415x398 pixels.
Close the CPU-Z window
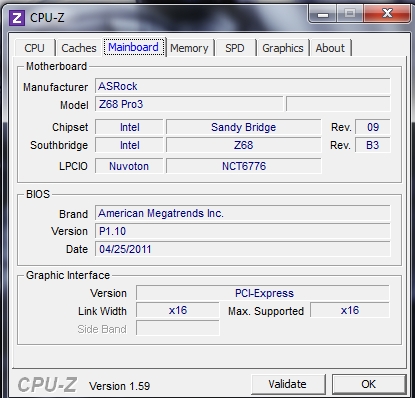tap(387, 14)
